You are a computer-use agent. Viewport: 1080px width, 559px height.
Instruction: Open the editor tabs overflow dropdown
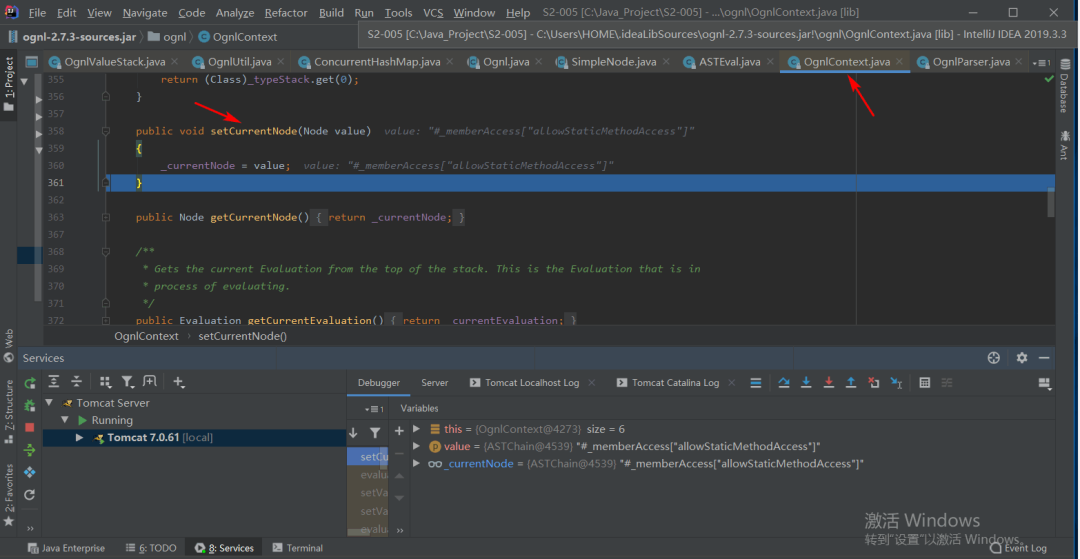tap(1041, 63)
